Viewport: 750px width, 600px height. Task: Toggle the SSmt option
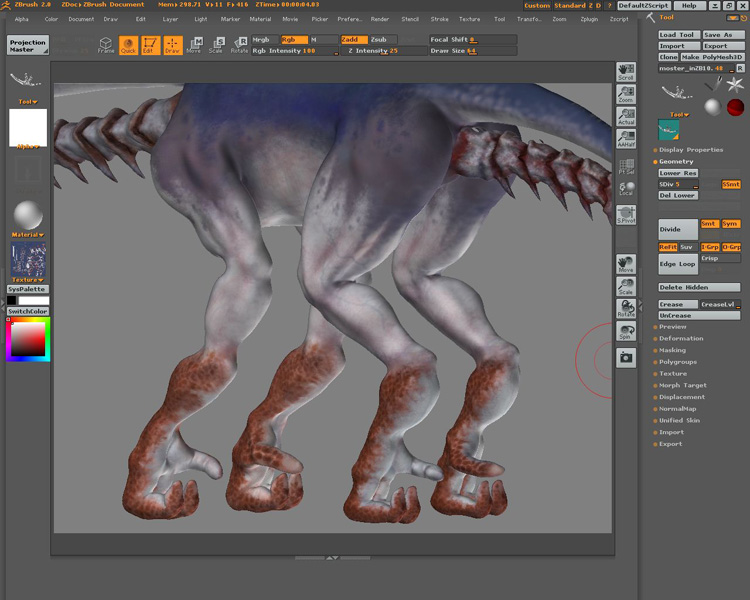click(x=731, y=184)
